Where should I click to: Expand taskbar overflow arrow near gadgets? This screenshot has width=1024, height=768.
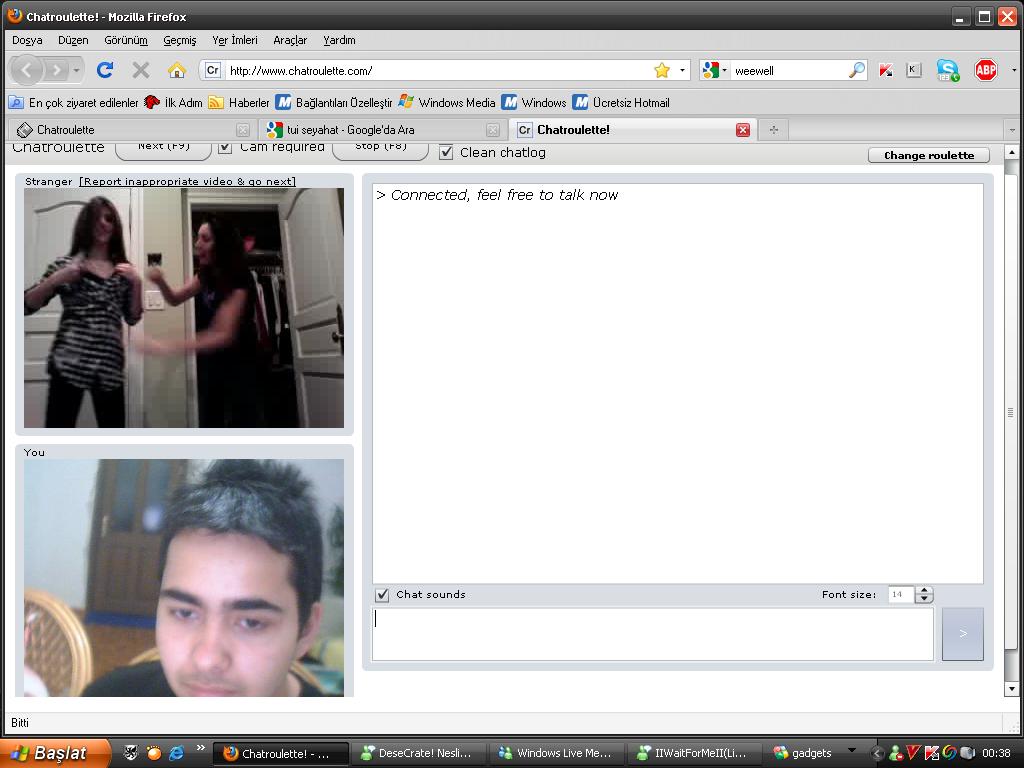point(852,750)
